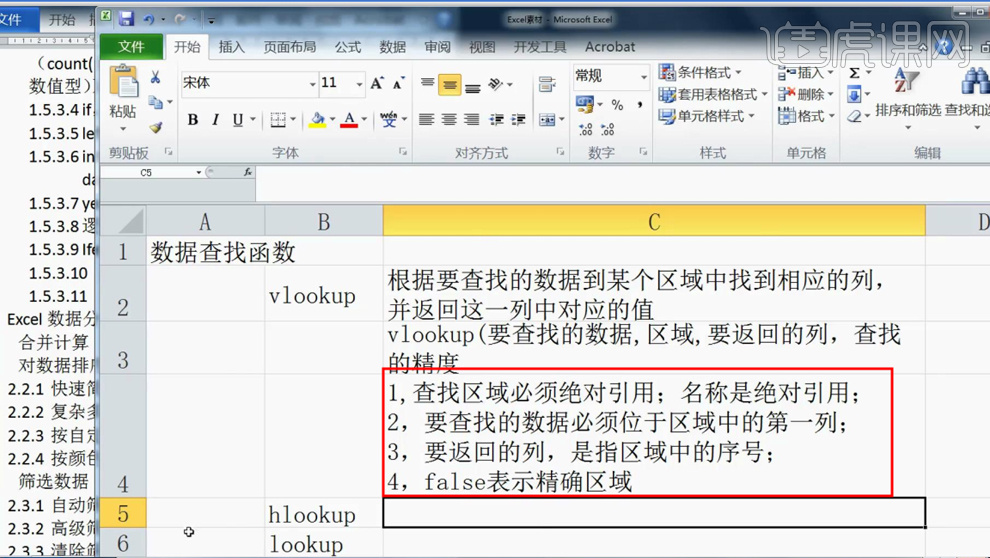Increase indent in alignment group

(519, 119)
